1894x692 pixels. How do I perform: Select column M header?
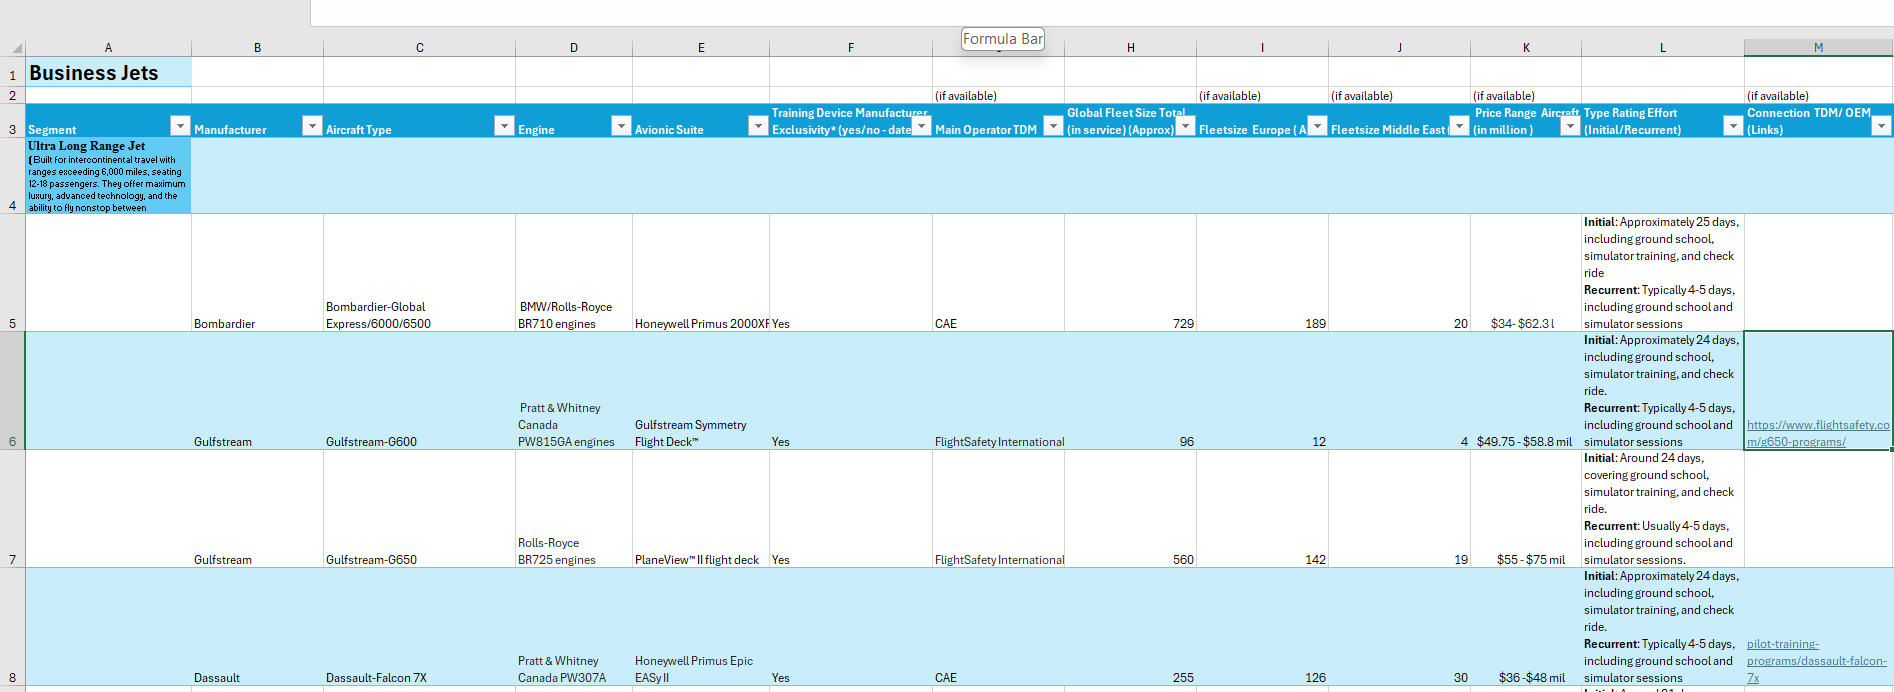[1818, 48]
